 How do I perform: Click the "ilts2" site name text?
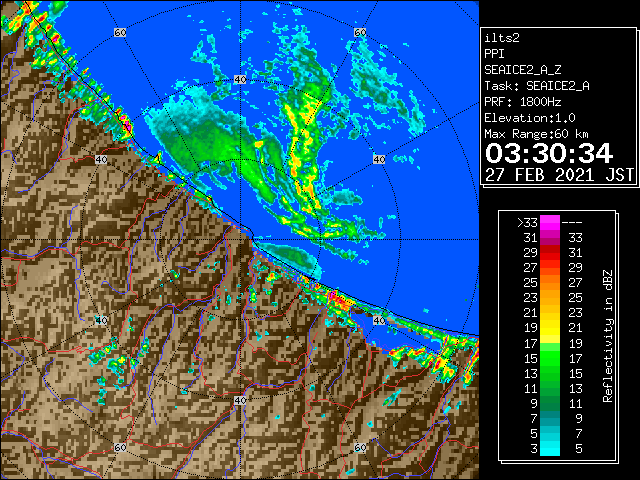502,38
